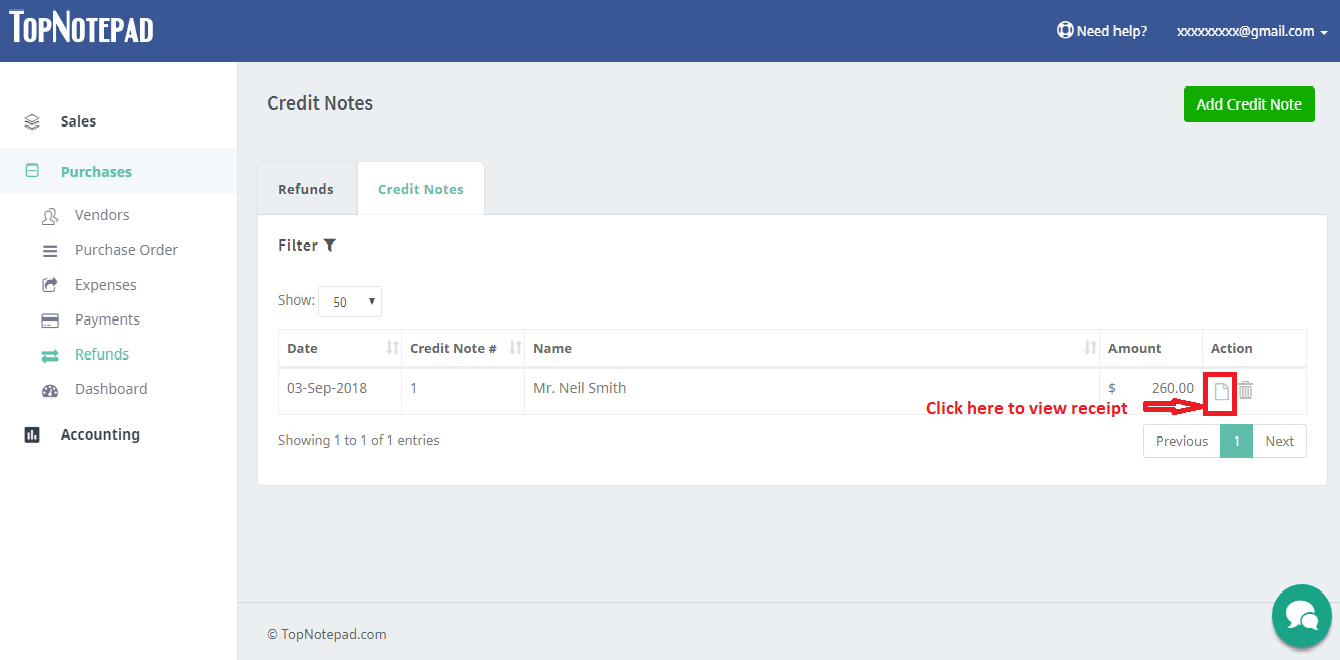Sort by Date column

click(340, 348)
